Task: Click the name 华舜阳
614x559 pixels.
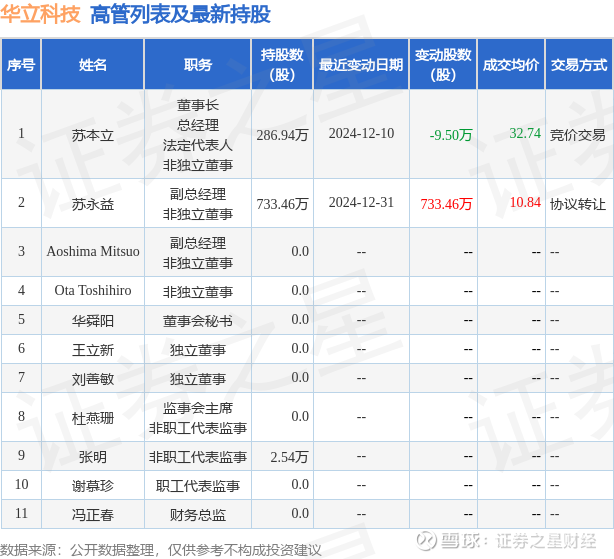Action: (93, 321)
